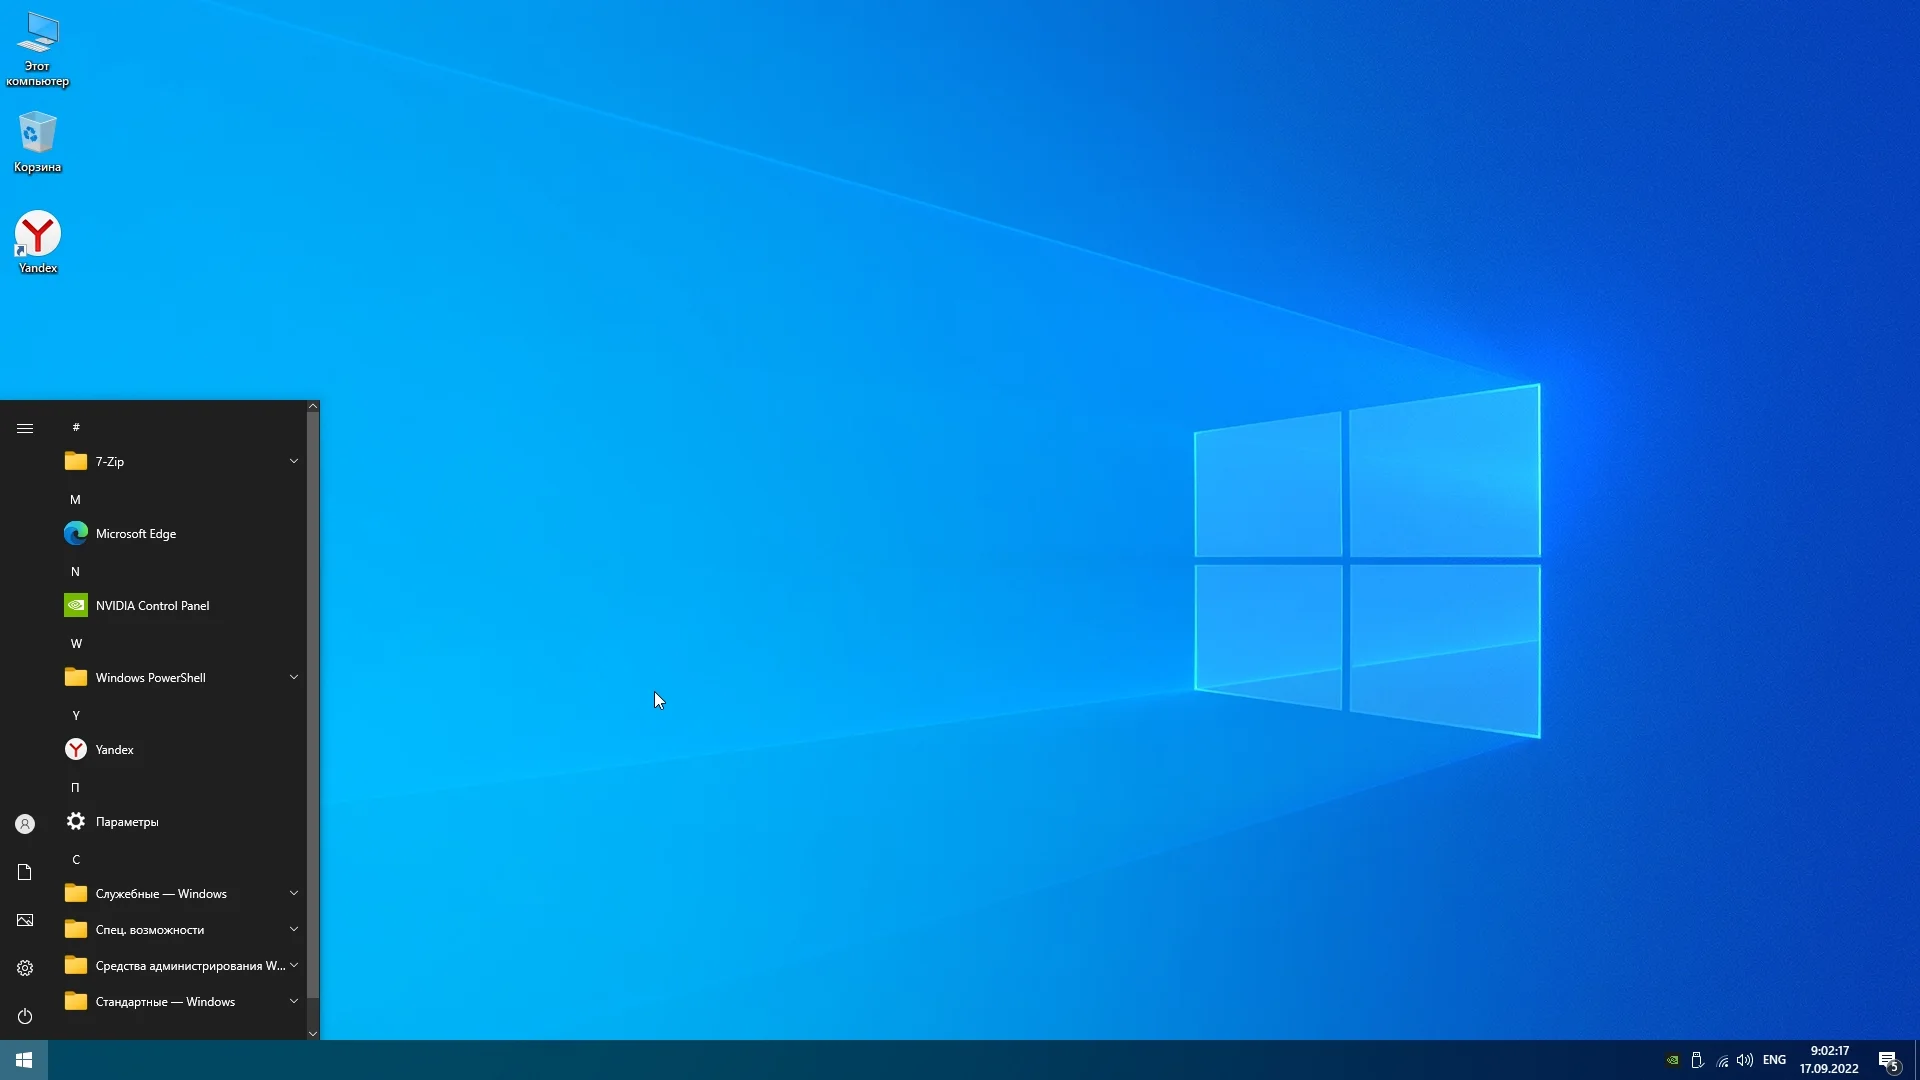1920x1080 pixels.
Task: Click the Start menu scrollbar down arrow
Action: [313, 1033]
